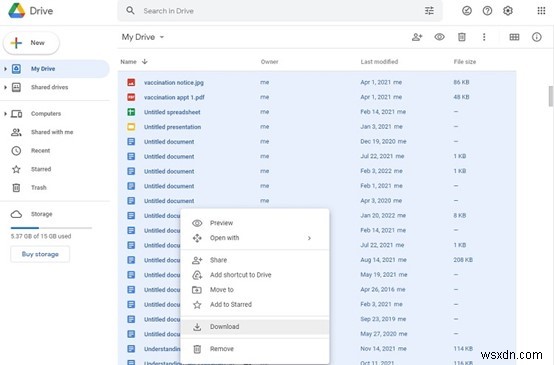Click the New button

(31, 43)
